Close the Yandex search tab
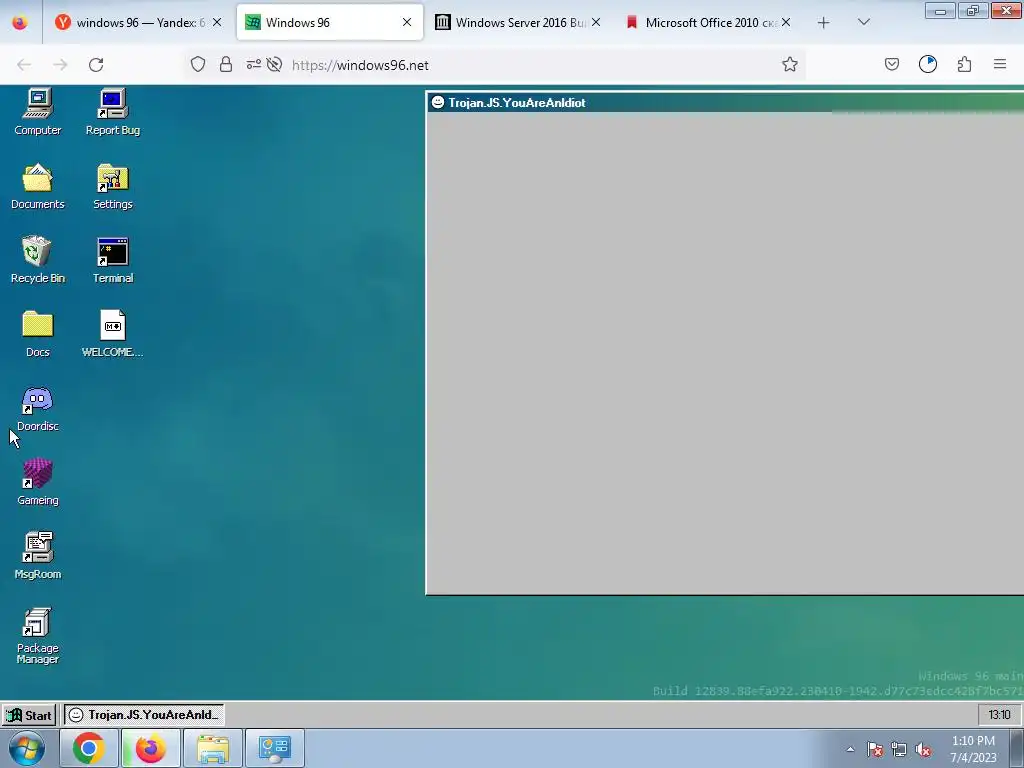Screen dimensions: 1024x768 tap(217, 23)
